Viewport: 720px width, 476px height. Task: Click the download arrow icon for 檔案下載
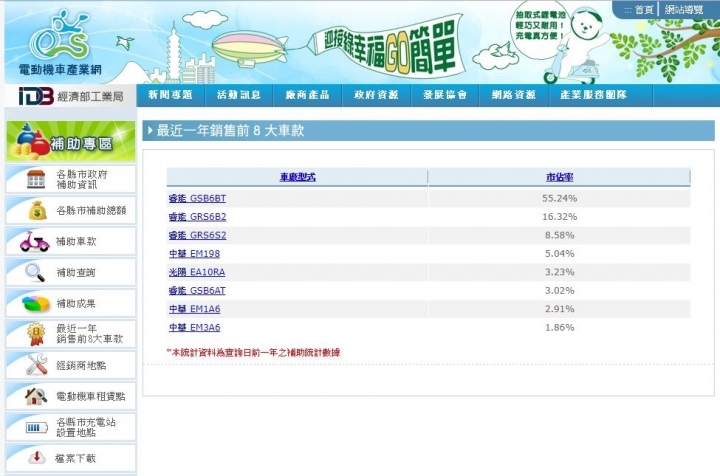point(37,457)
